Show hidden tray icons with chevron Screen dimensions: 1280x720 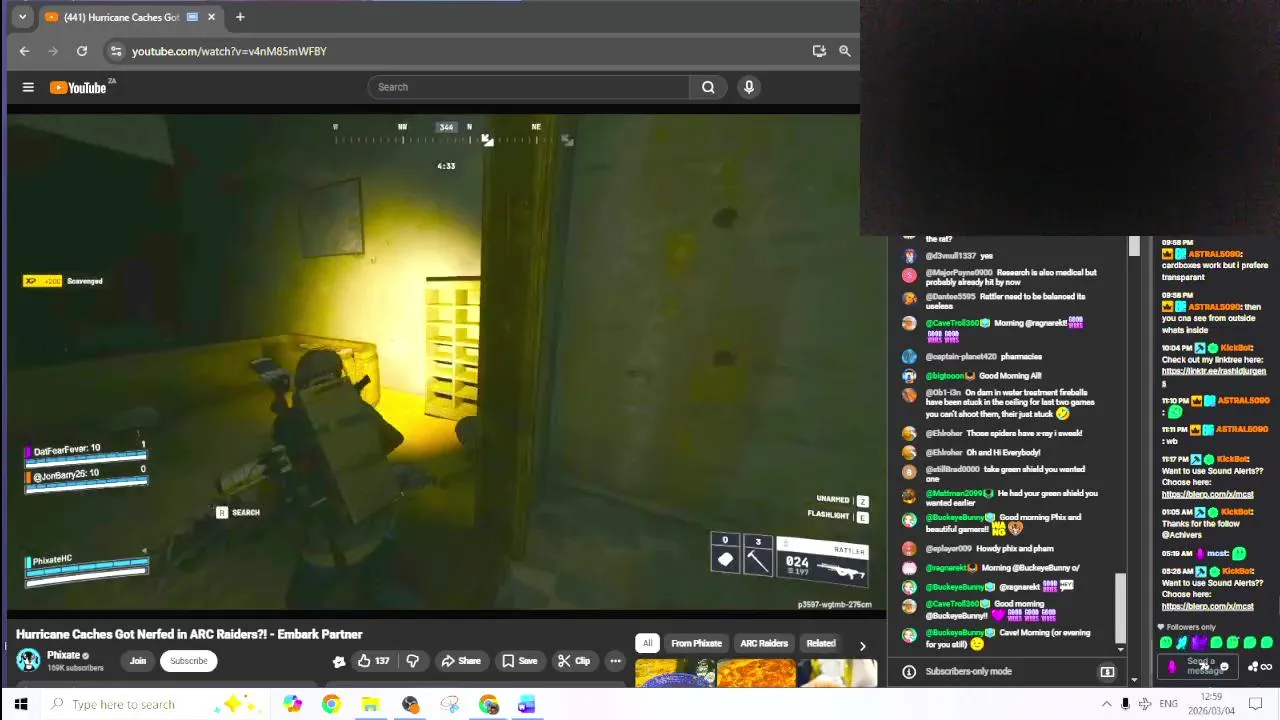pyautogui.click(x=1106, y=704)
